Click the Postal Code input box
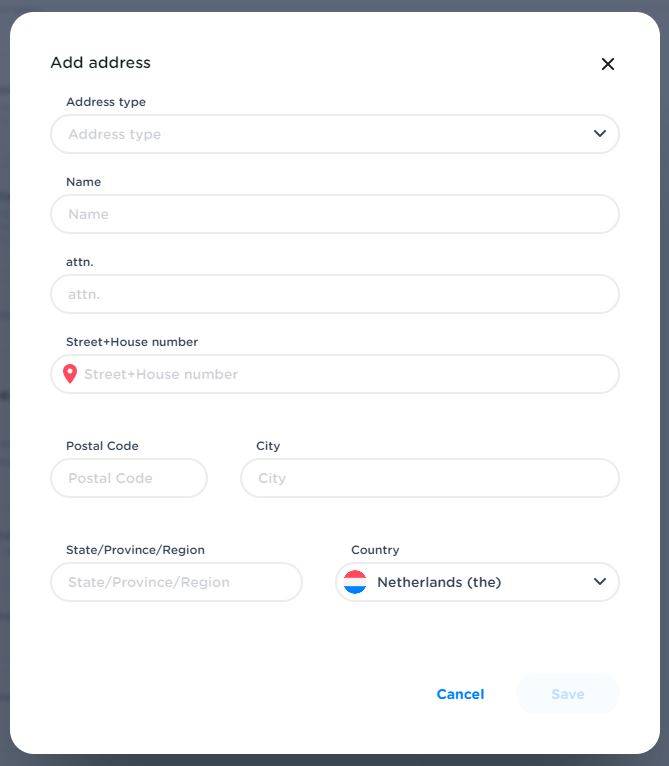669x766 pixels. point(129,478)
